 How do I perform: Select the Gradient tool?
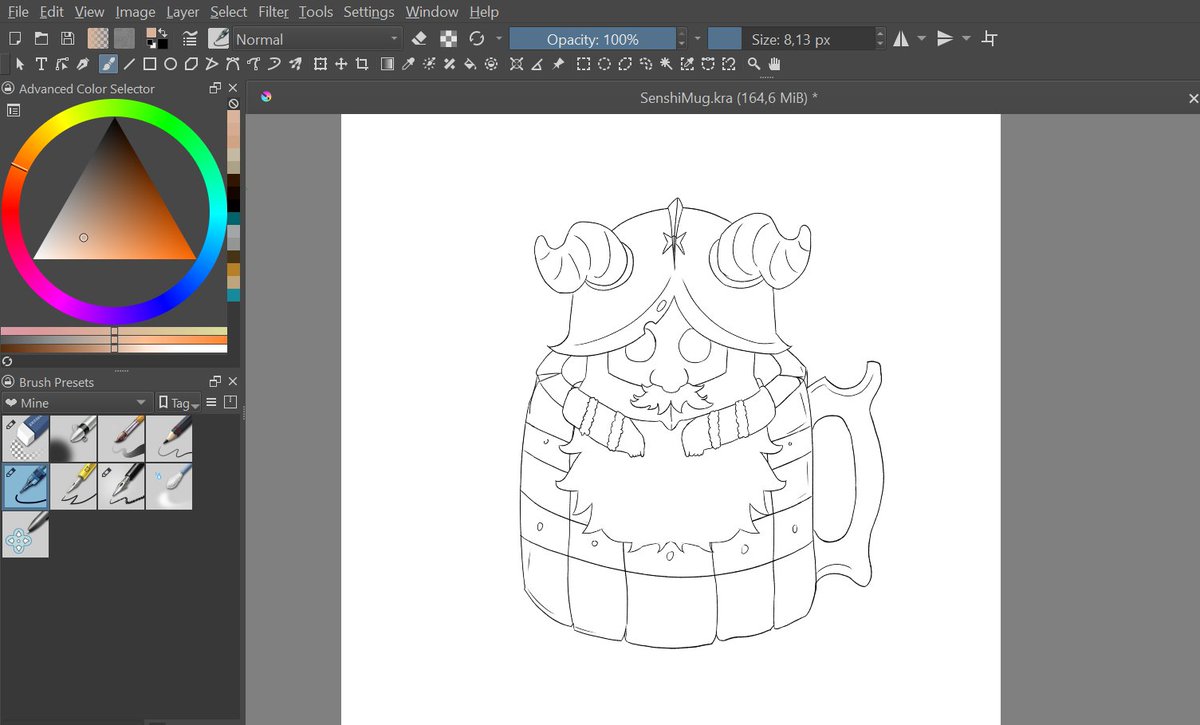(x=386, y=64)
